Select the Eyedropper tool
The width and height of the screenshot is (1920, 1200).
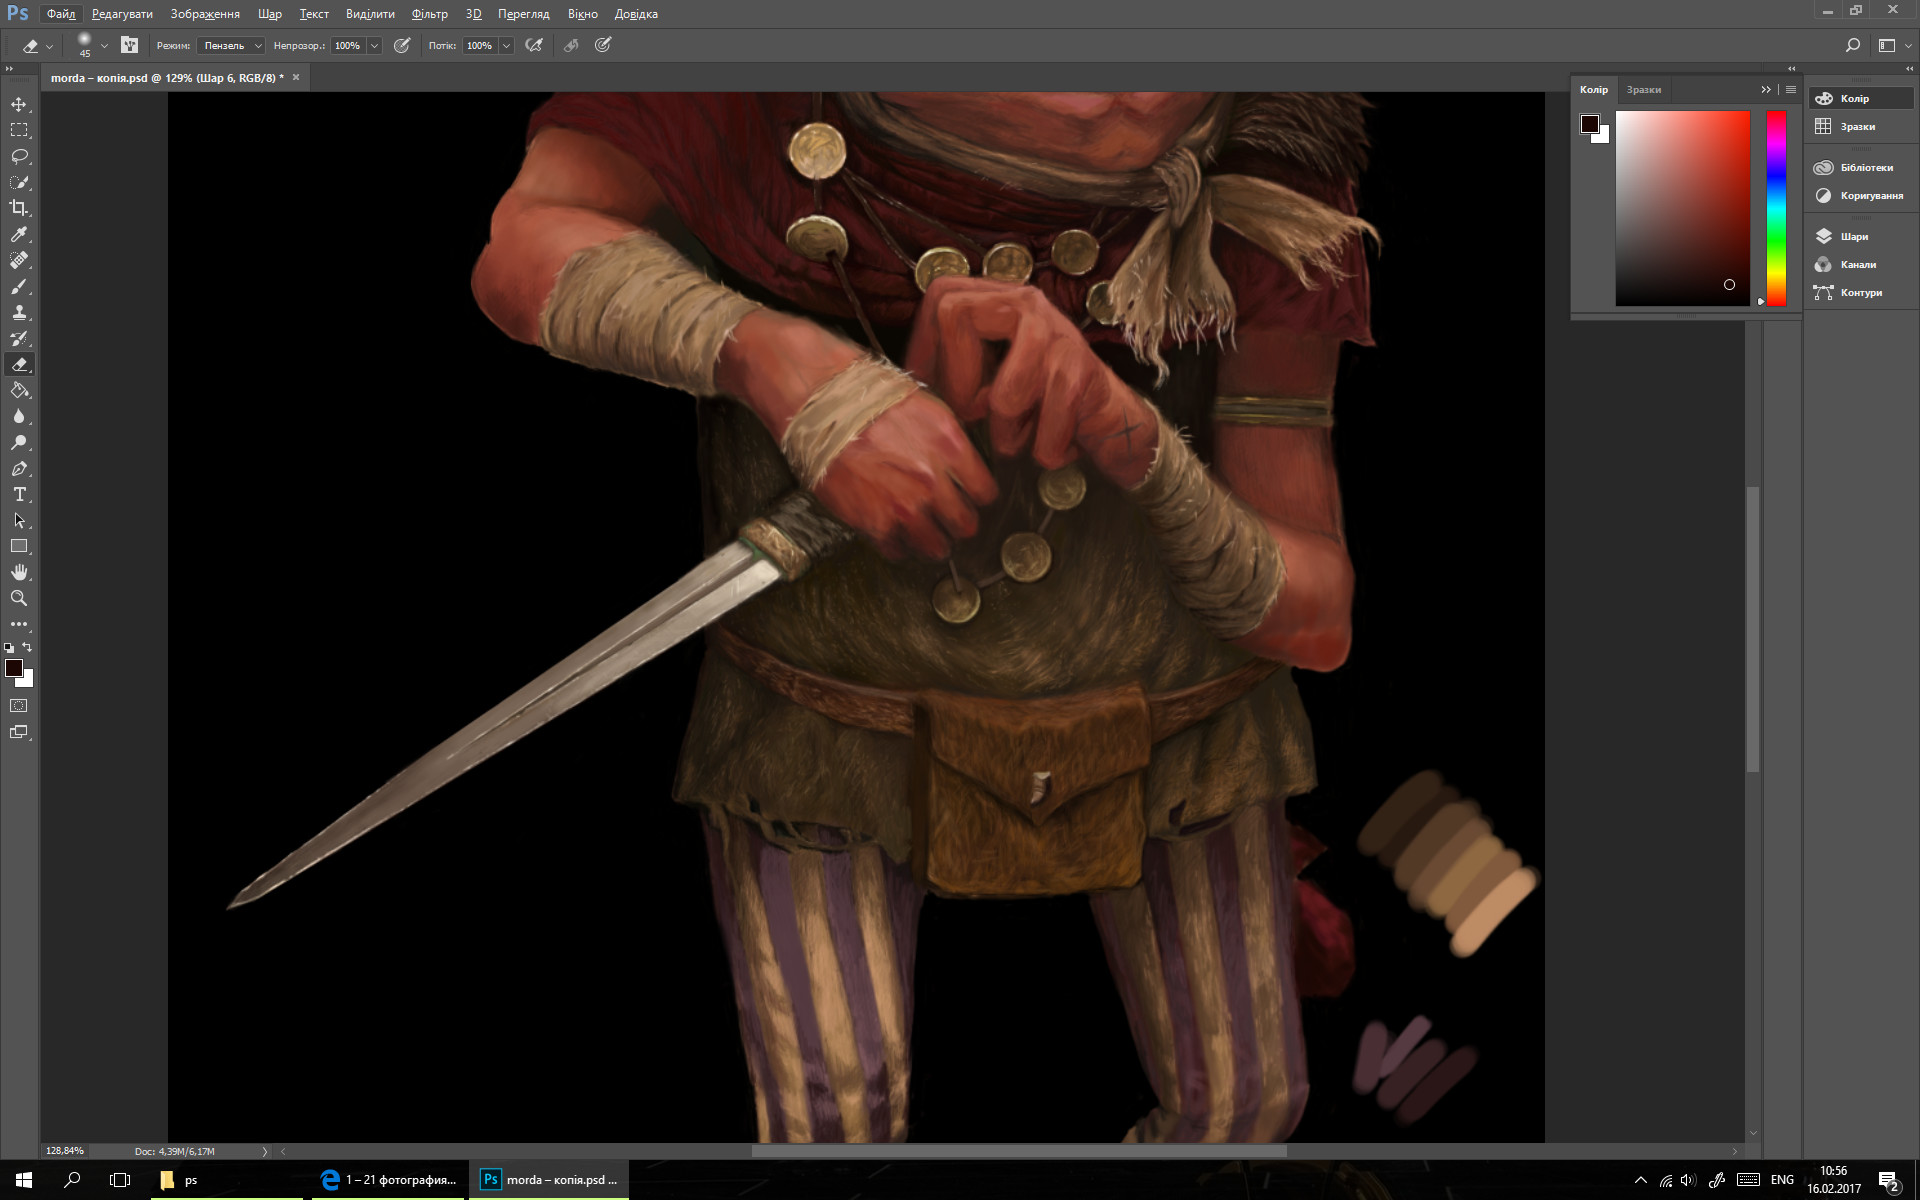19,234
